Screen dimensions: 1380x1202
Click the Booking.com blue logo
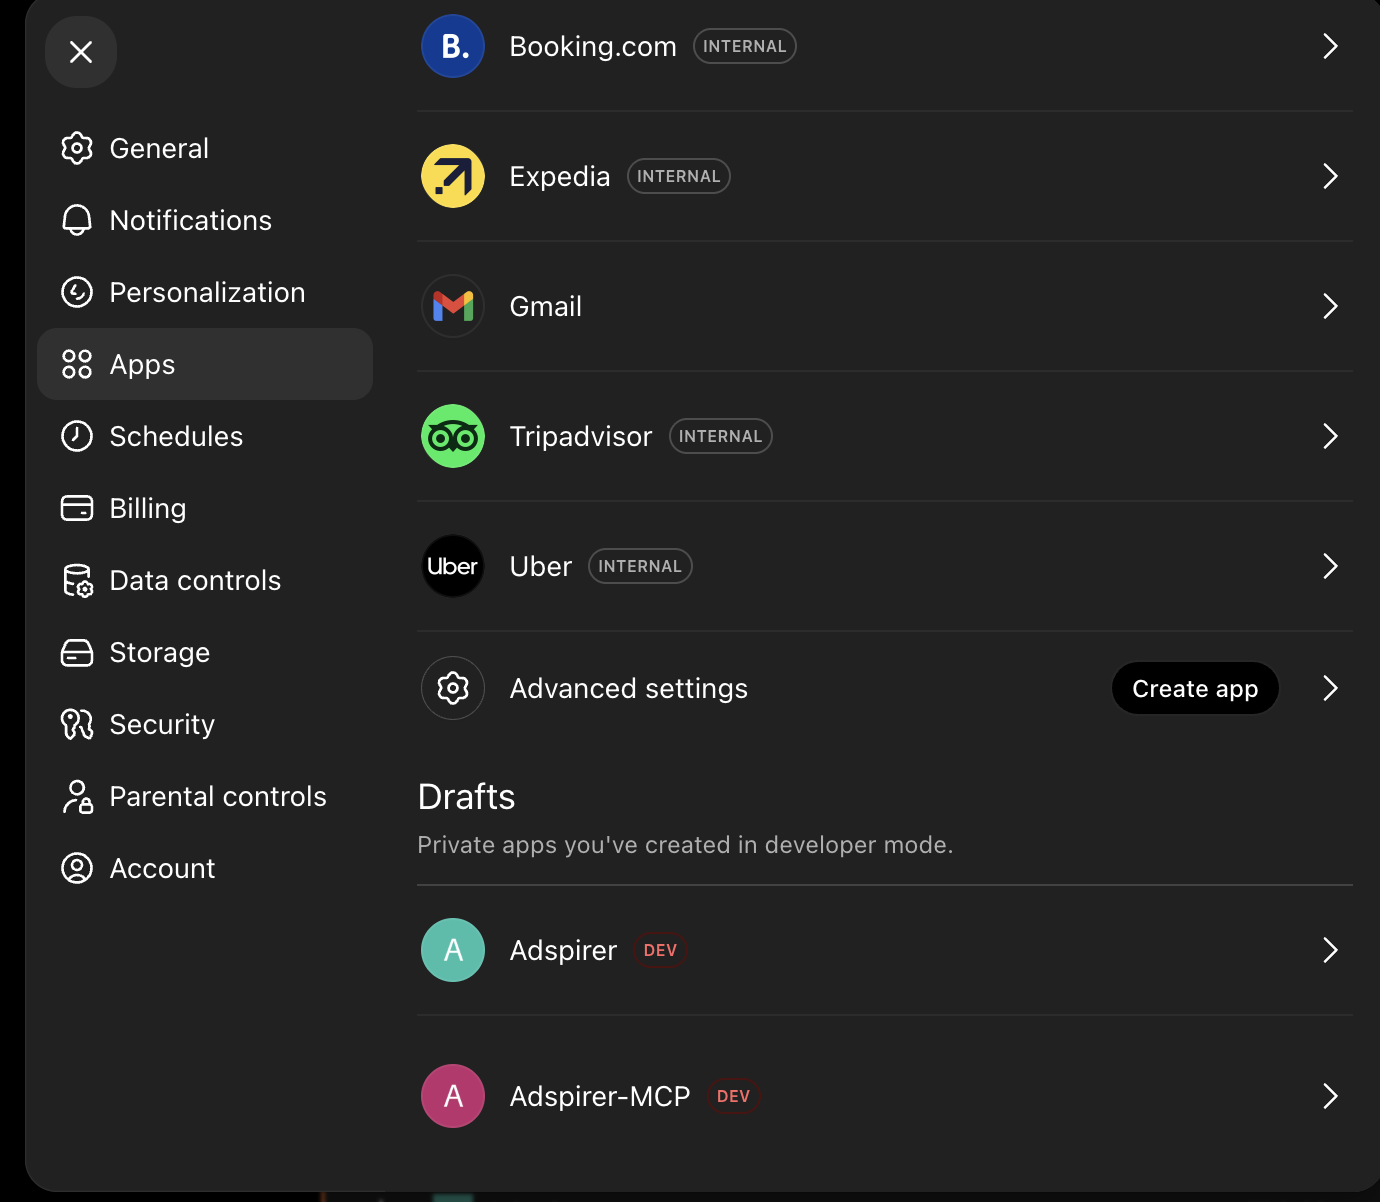(453, 46)
